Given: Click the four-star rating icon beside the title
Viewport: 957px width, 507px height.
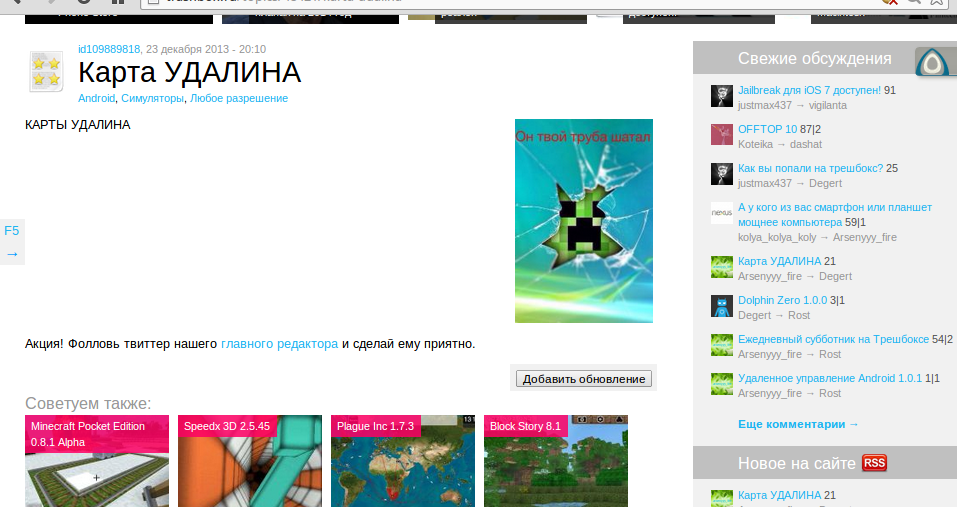Looking at the screenshot, I should pos(46,71).
